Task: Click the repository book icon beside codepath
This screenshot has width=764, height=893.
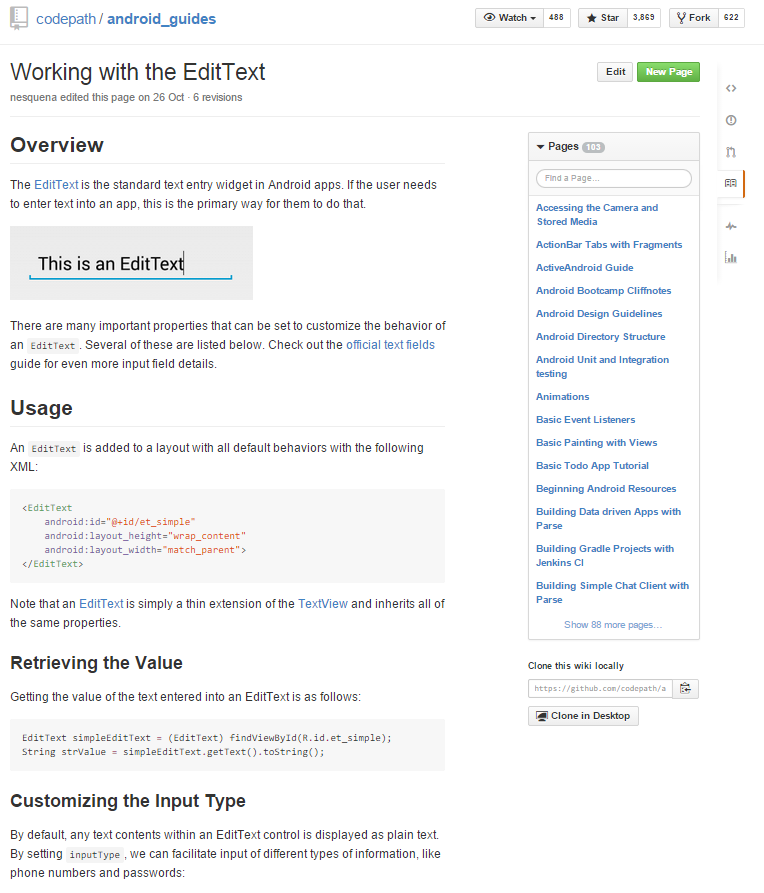Action: tap(19, 19)
